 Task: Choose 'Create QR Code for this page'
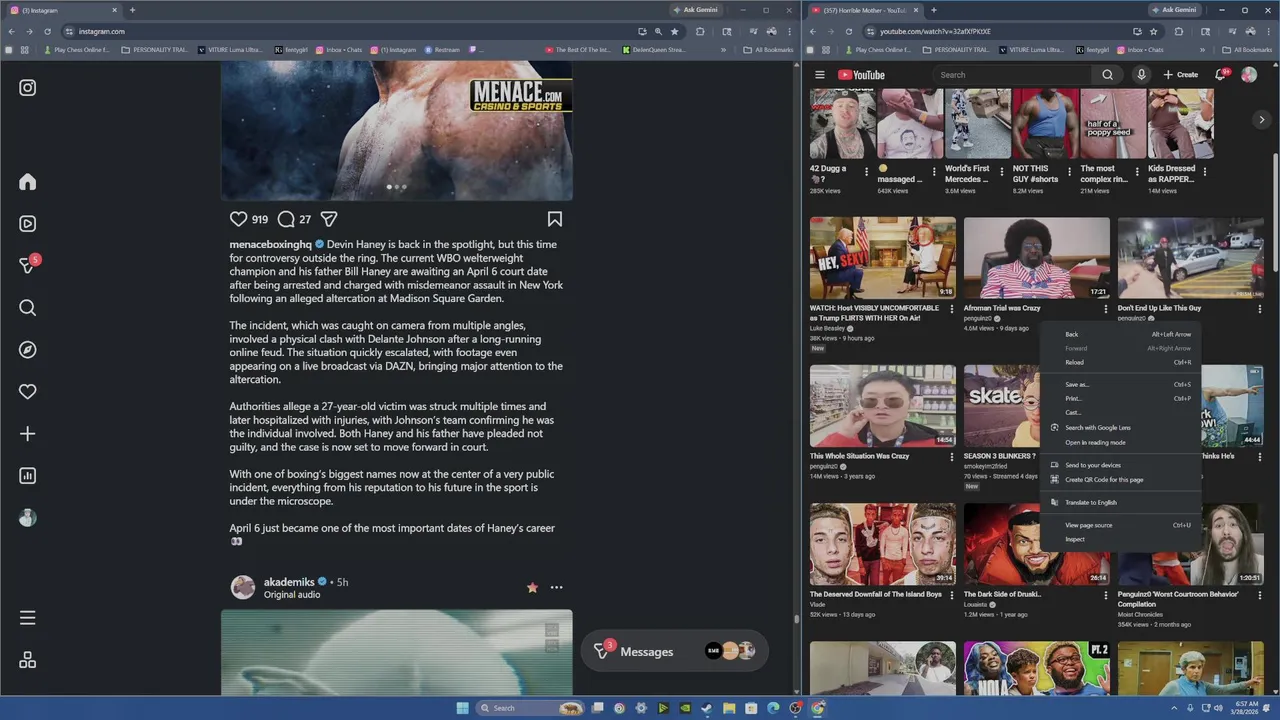point(1120,479)
